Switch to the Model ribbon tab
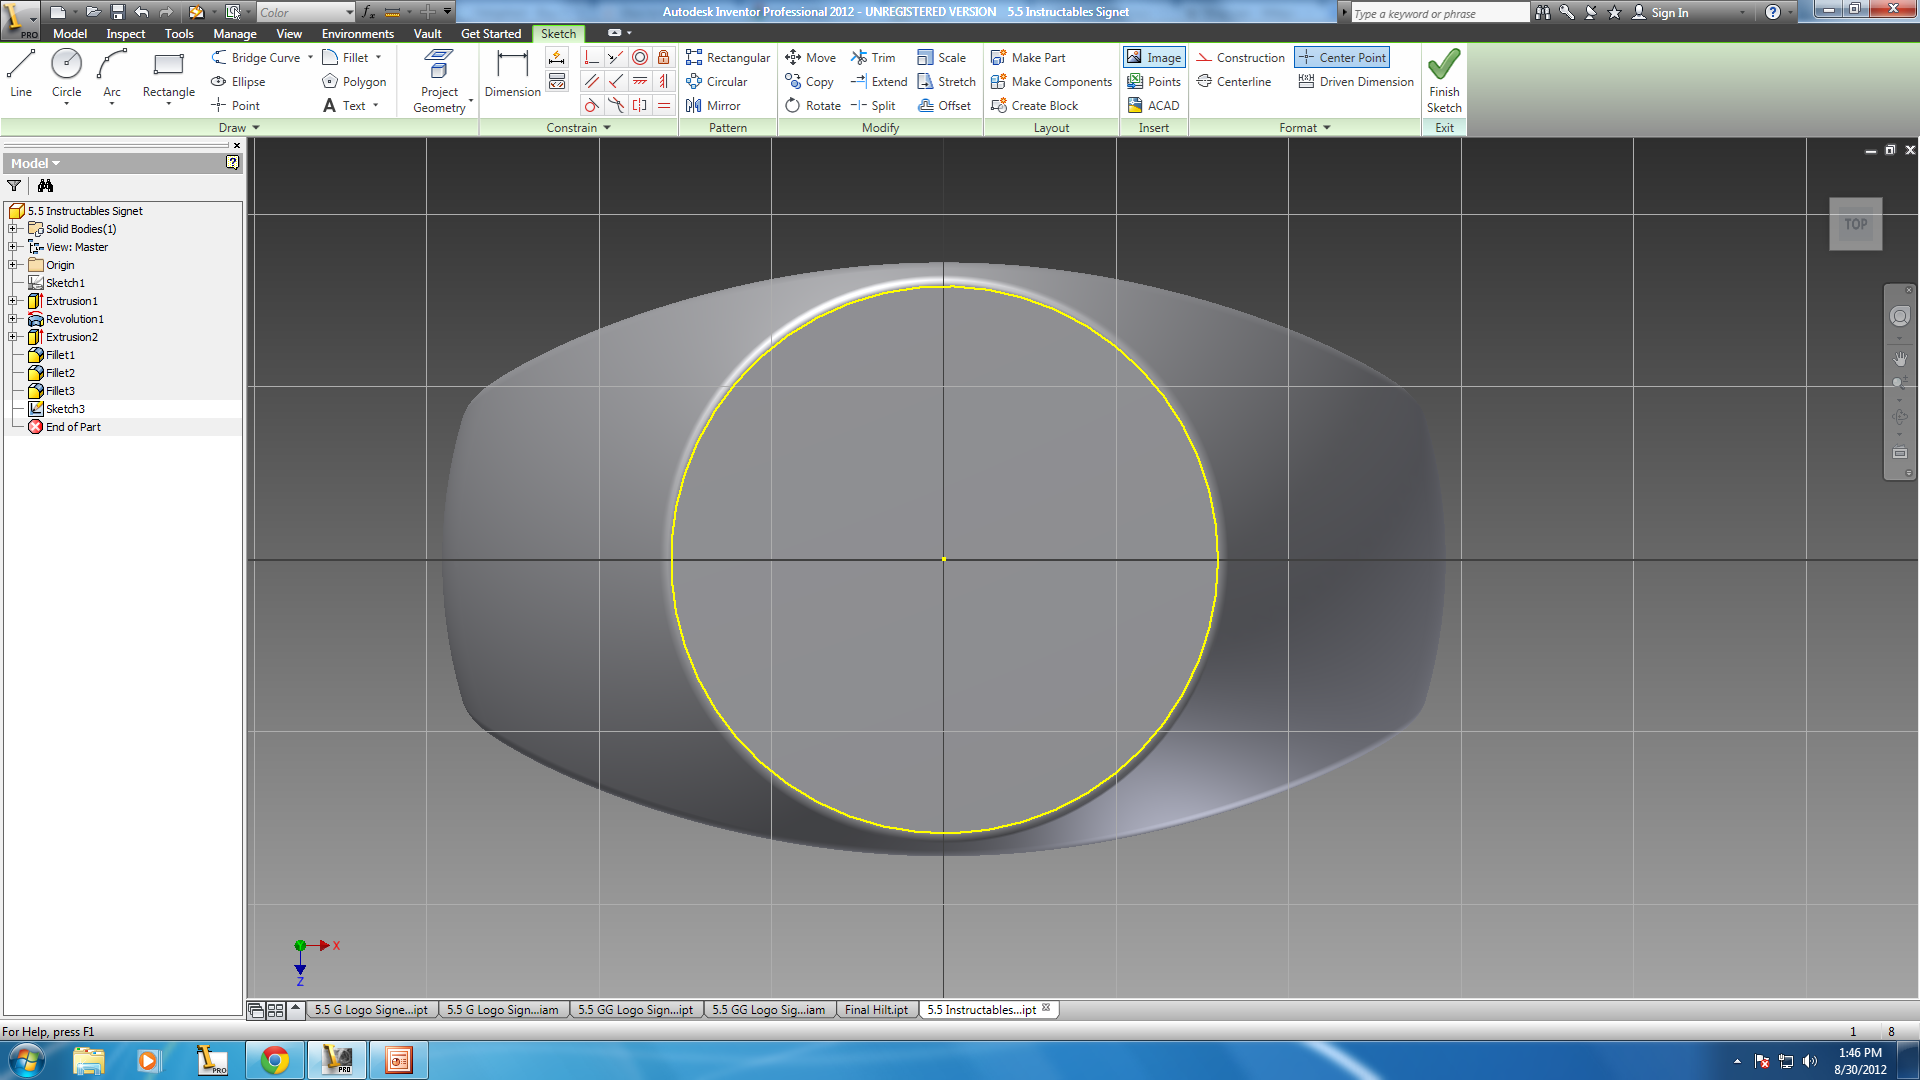Screen dimensions: 1920x1080 click(x=70, y=33)
